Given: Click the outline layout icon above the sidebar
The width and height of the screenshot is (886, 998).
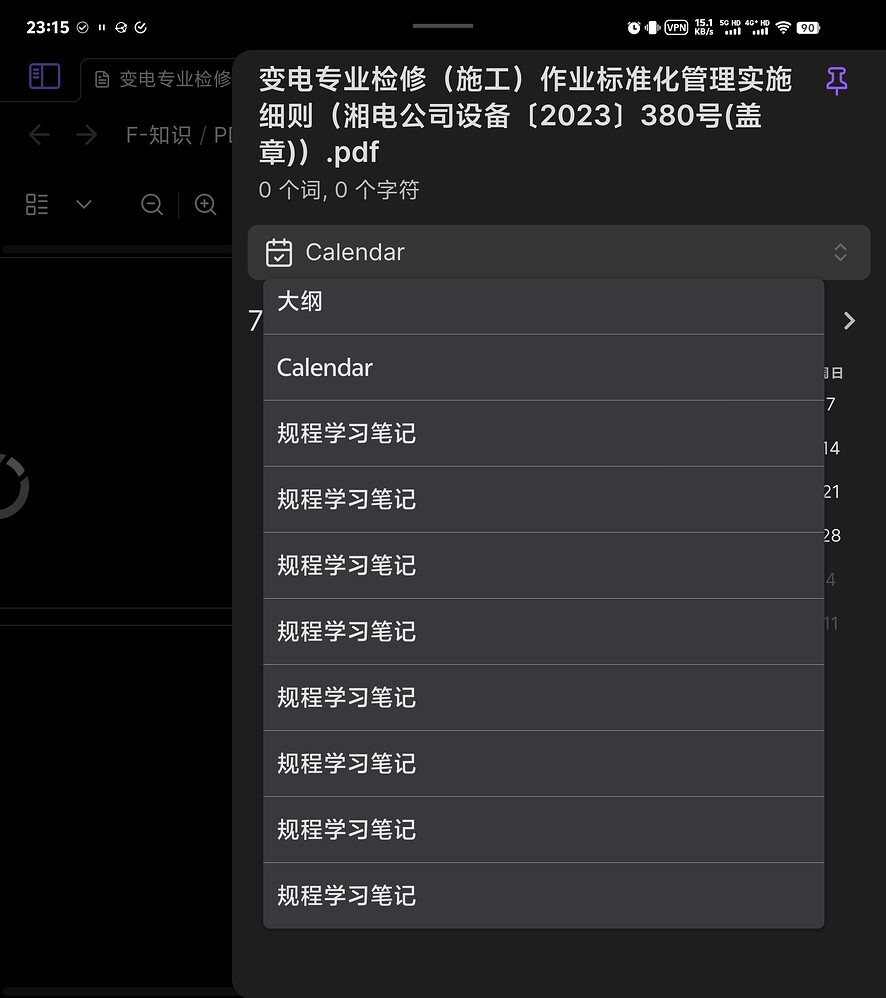Looking at the screenshot, I should 36,204.
